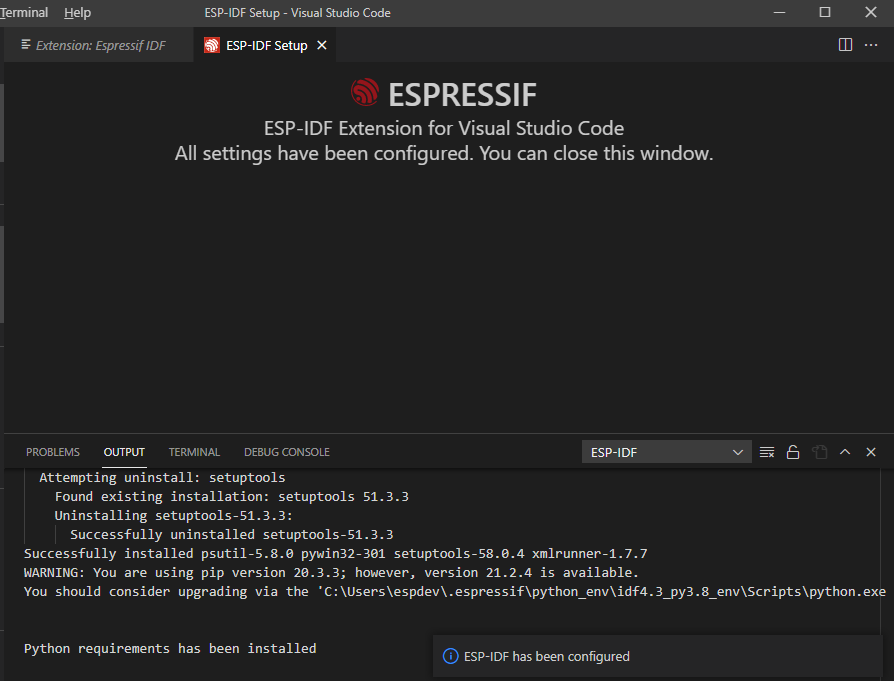Click the ESP-IDF icon on the setup tab
The width and height of the screenshot is (894, 681).
click(x=210, y=44)
